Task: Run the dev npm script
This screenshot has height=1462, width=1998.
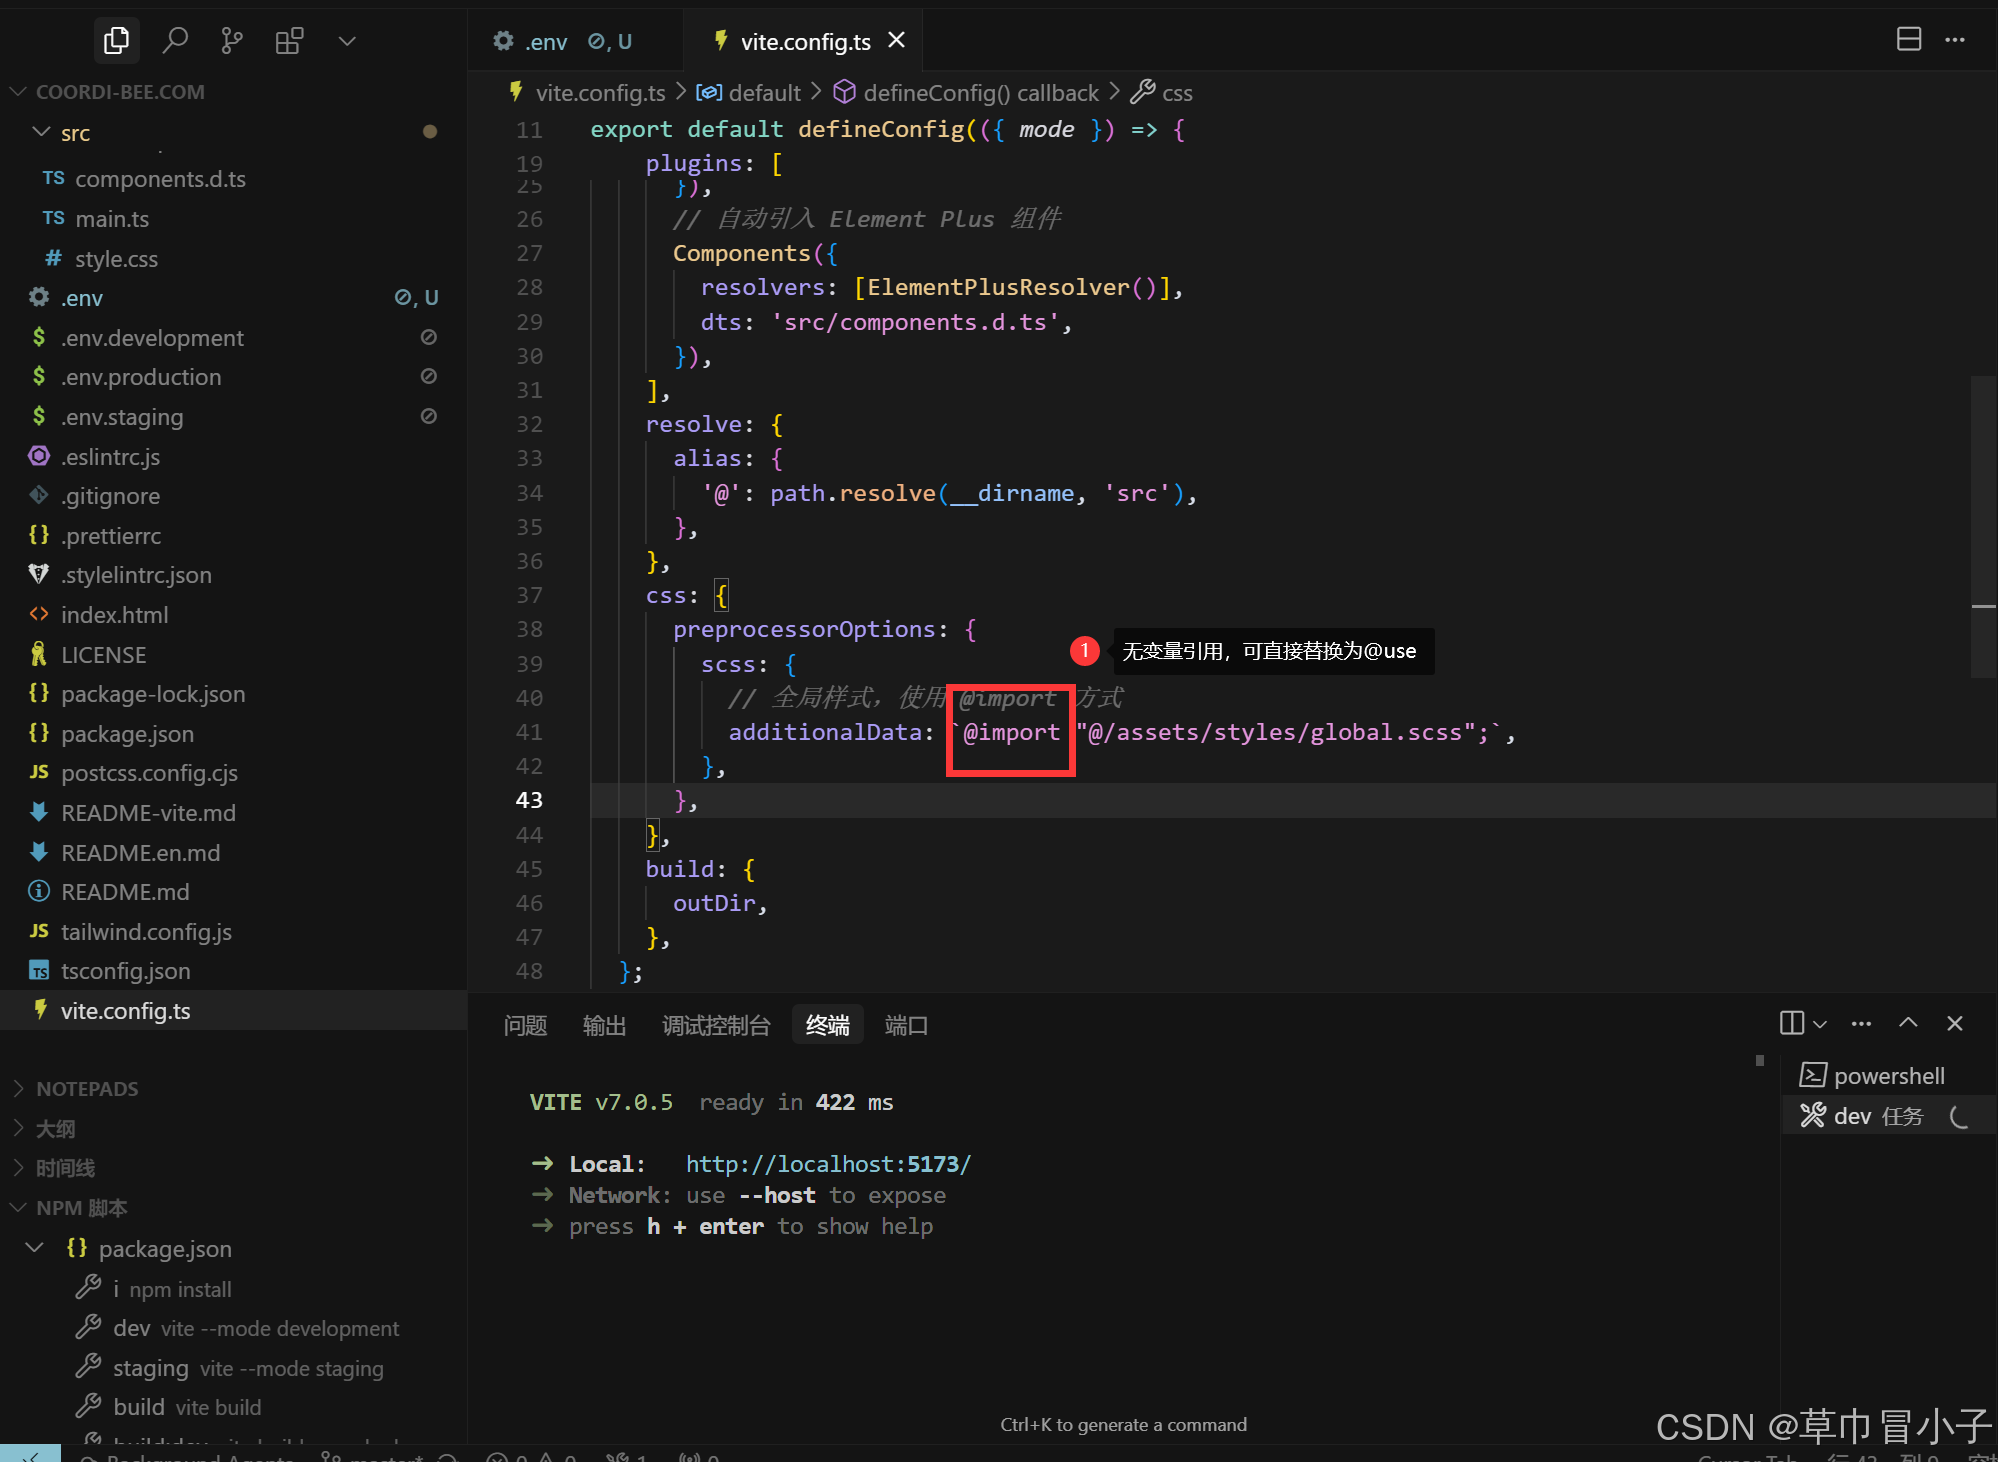Action: tap(234, 1329)
